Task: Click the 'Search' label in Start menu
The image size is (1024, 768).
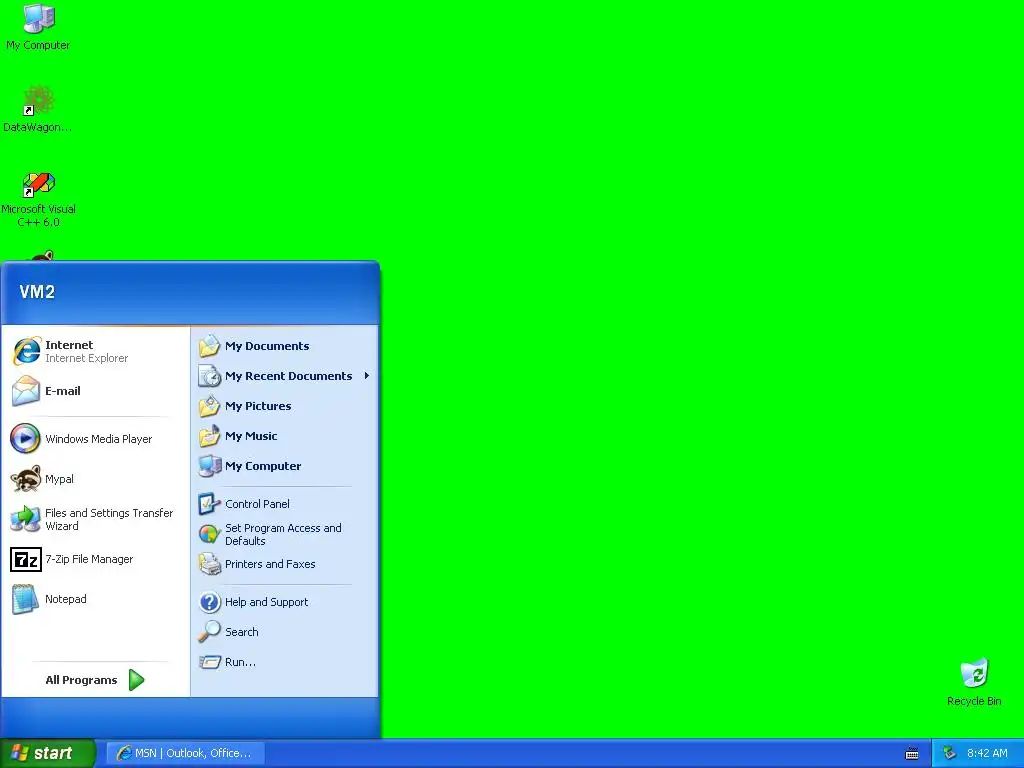Action: (242, 632)
